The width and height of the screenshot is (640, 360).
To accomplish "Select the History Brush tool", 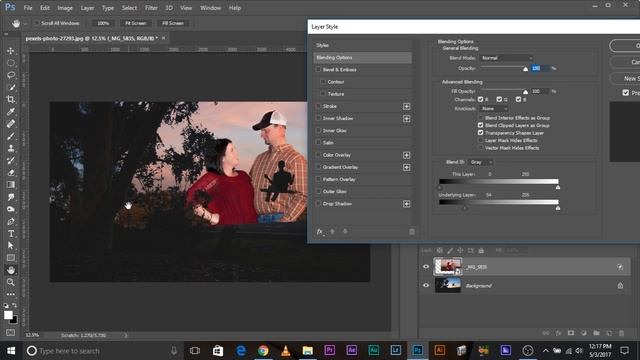I will (x=11, y=160).
